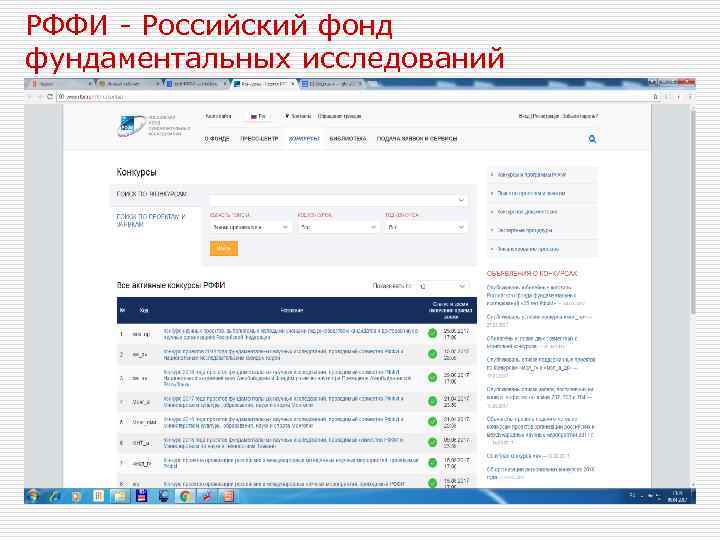
Task: Click the Вход / Регистрация link at top right
Action: click(538, 116)
